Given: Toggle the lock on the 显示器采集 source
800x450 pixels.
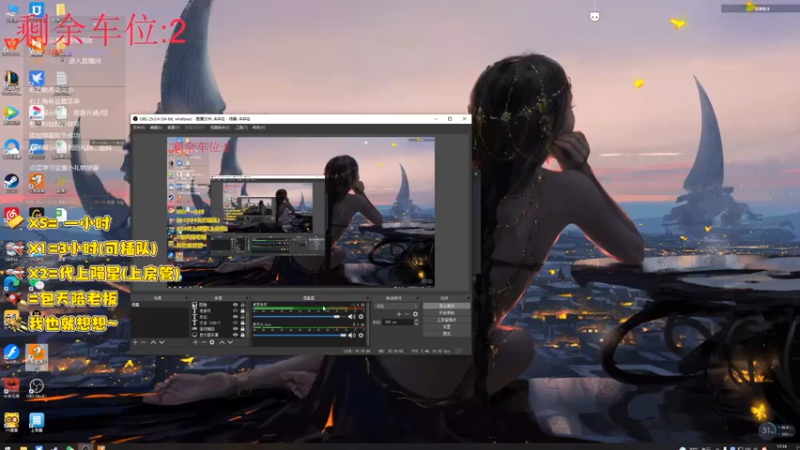Looking at the screenshot, I should (x=243, y=335).
